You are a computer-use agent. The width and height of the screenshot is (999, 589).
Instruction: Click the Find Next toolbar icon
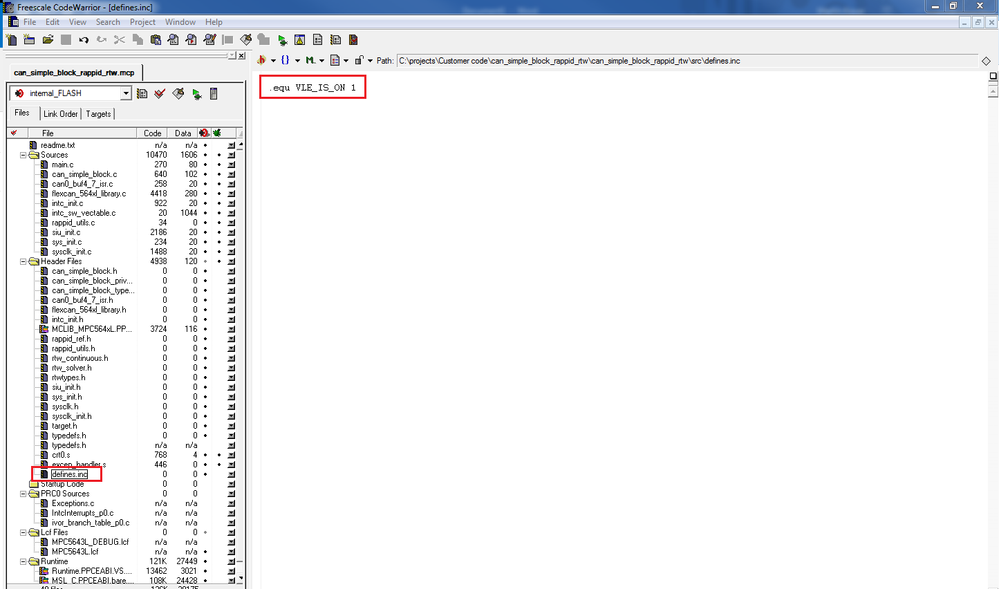tap(191, 40)
